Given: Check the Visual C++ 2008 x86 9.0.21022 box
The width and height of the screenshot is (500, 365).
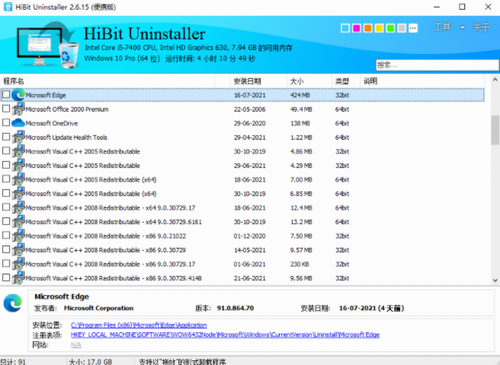Looking at the screenshot, I should pyautogui.click(x=6, y=235).
